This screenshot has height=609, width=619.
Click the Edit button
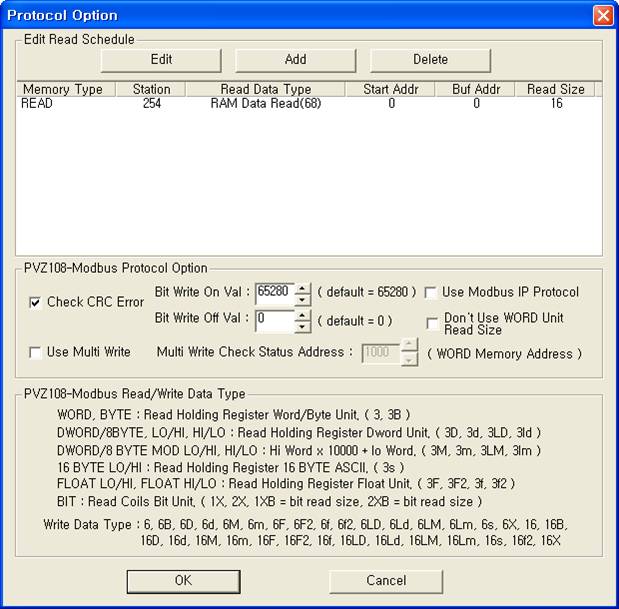tap(161, 59)
